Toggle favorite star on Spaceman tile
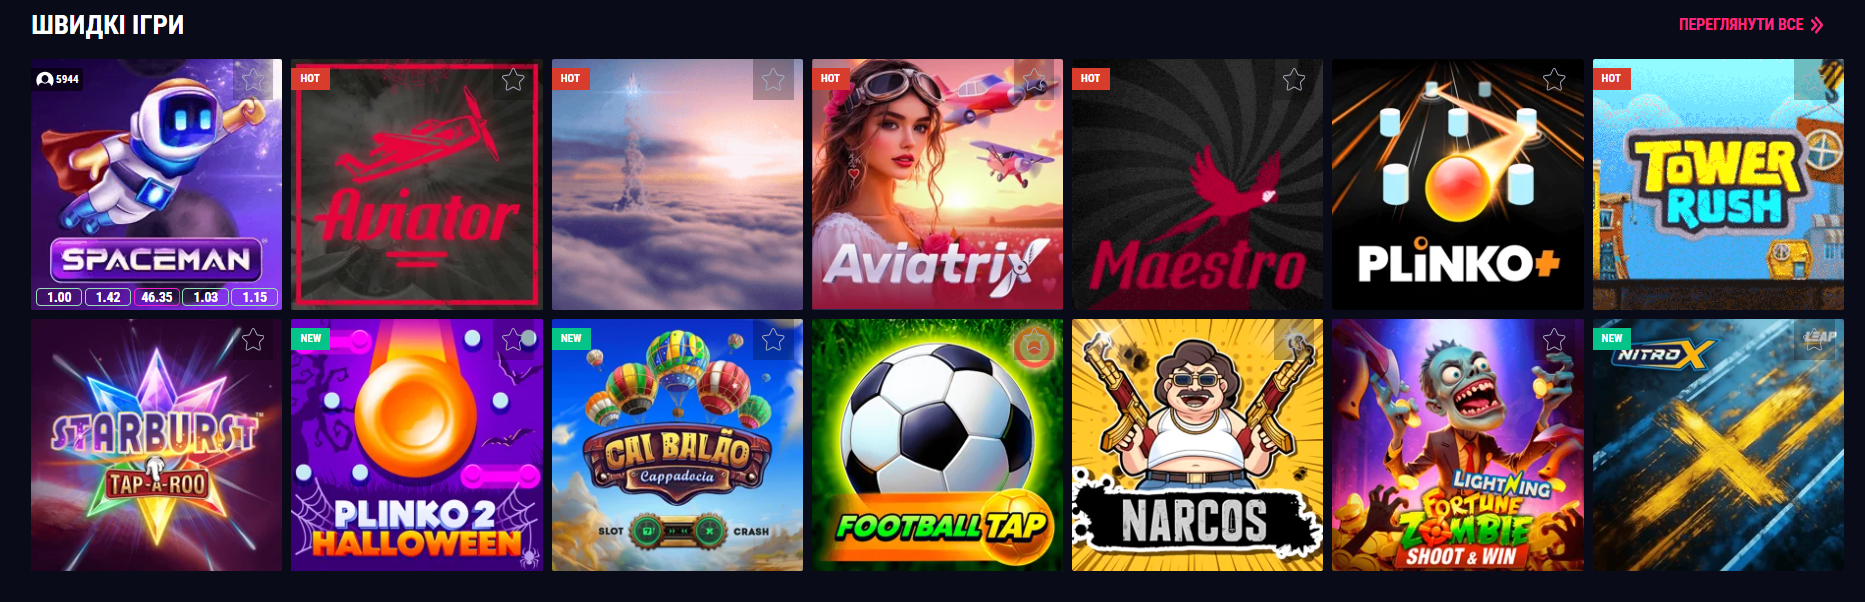The image size is (1865, 602). (x=253, y=80)
